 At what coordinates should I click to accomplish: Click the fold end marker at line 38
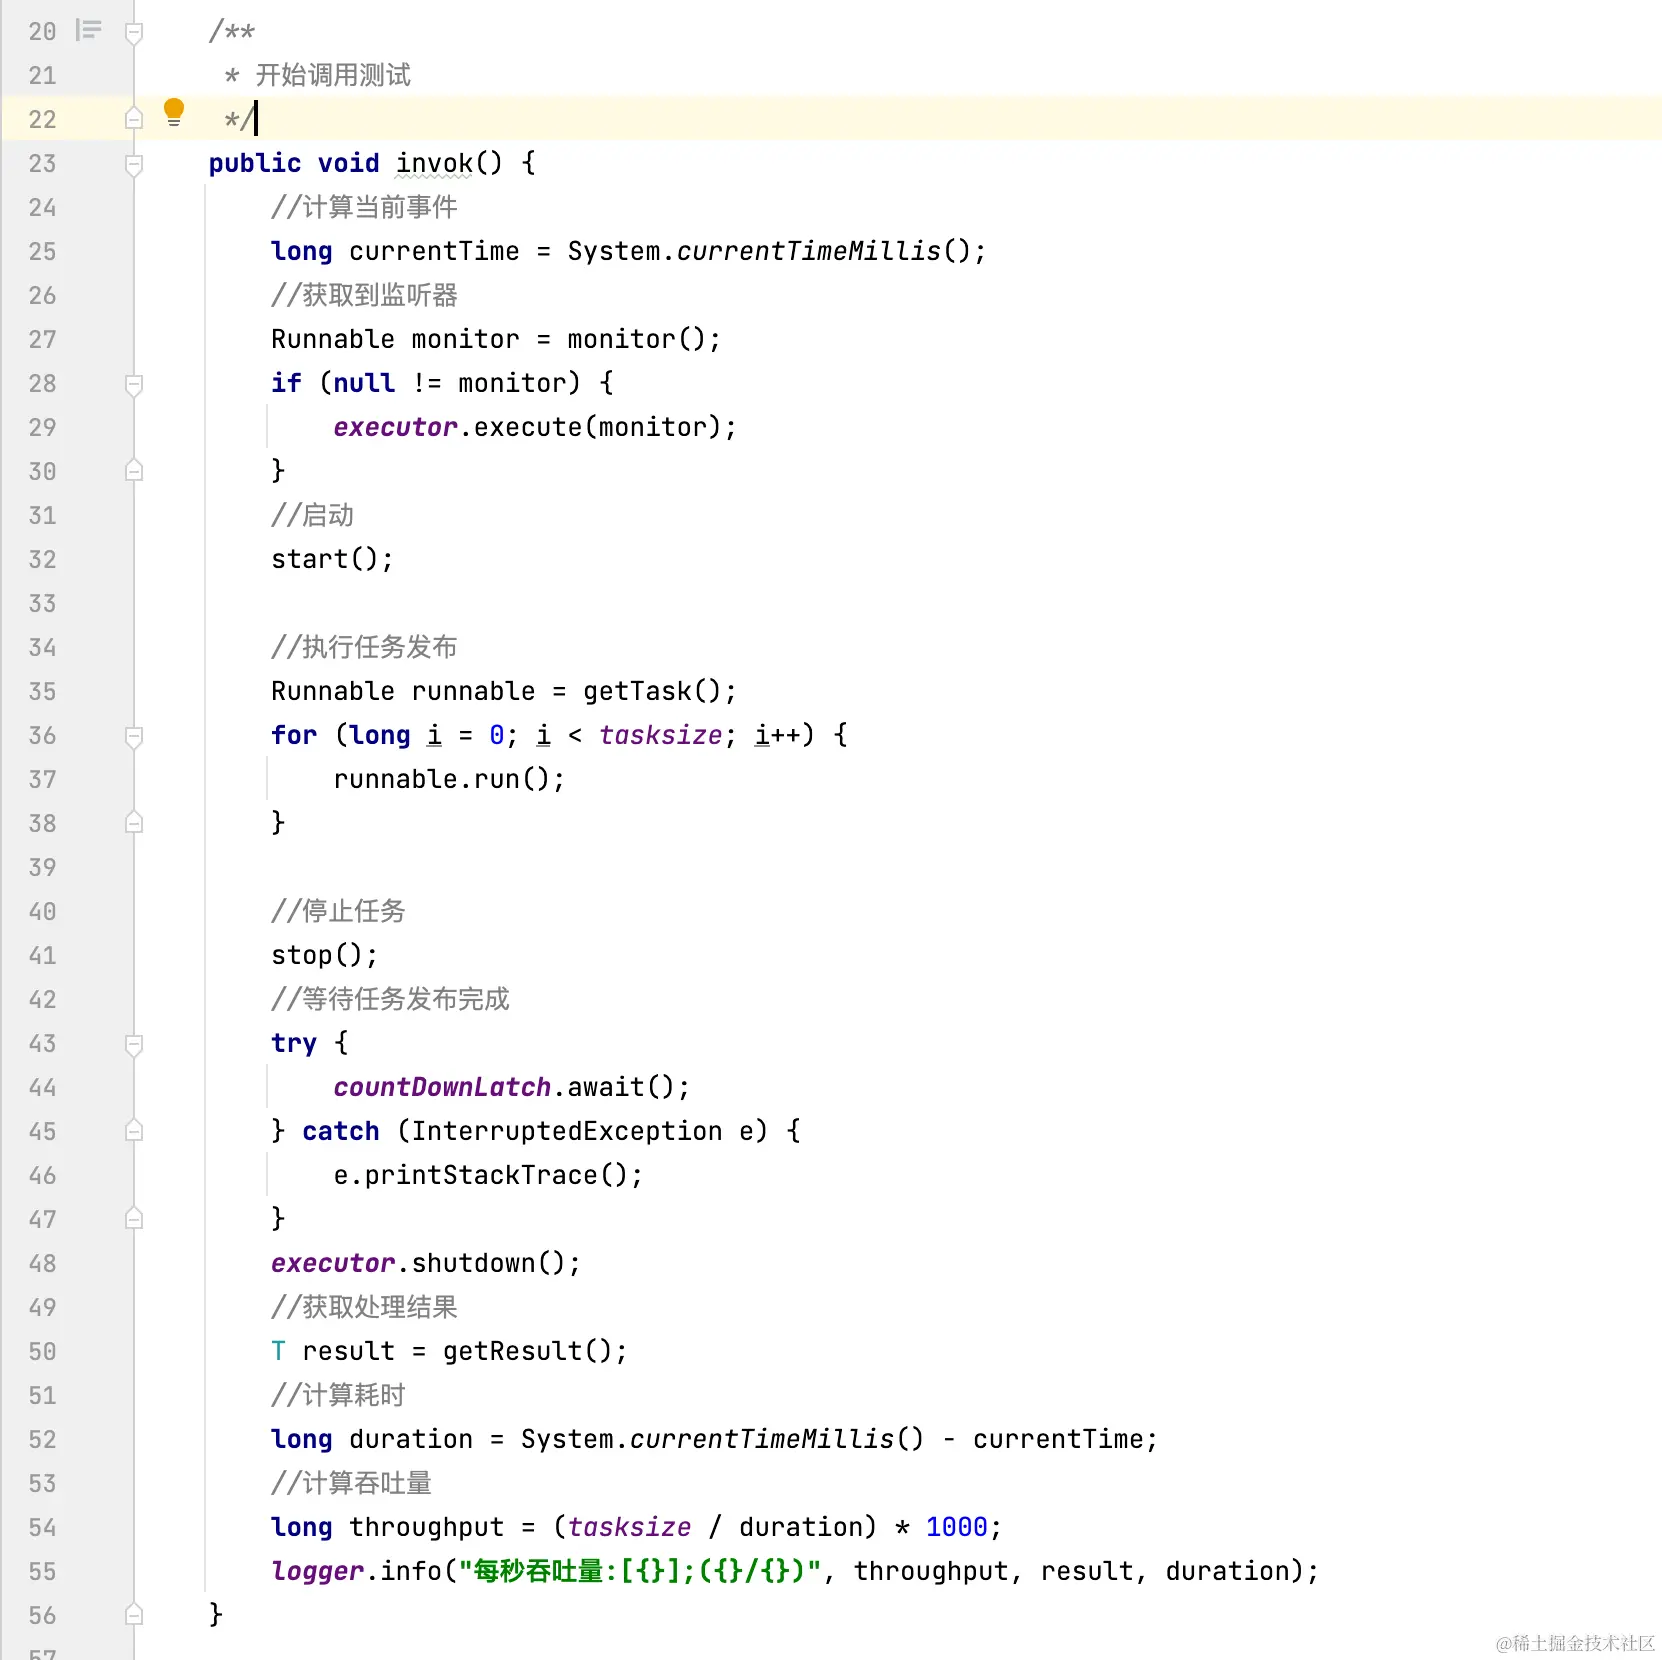tap(134, 822)
